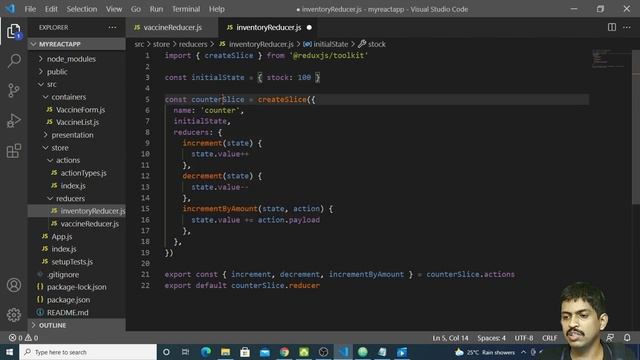
Task: Open Task View on taskbar
Action: click(x=185, y=352)
